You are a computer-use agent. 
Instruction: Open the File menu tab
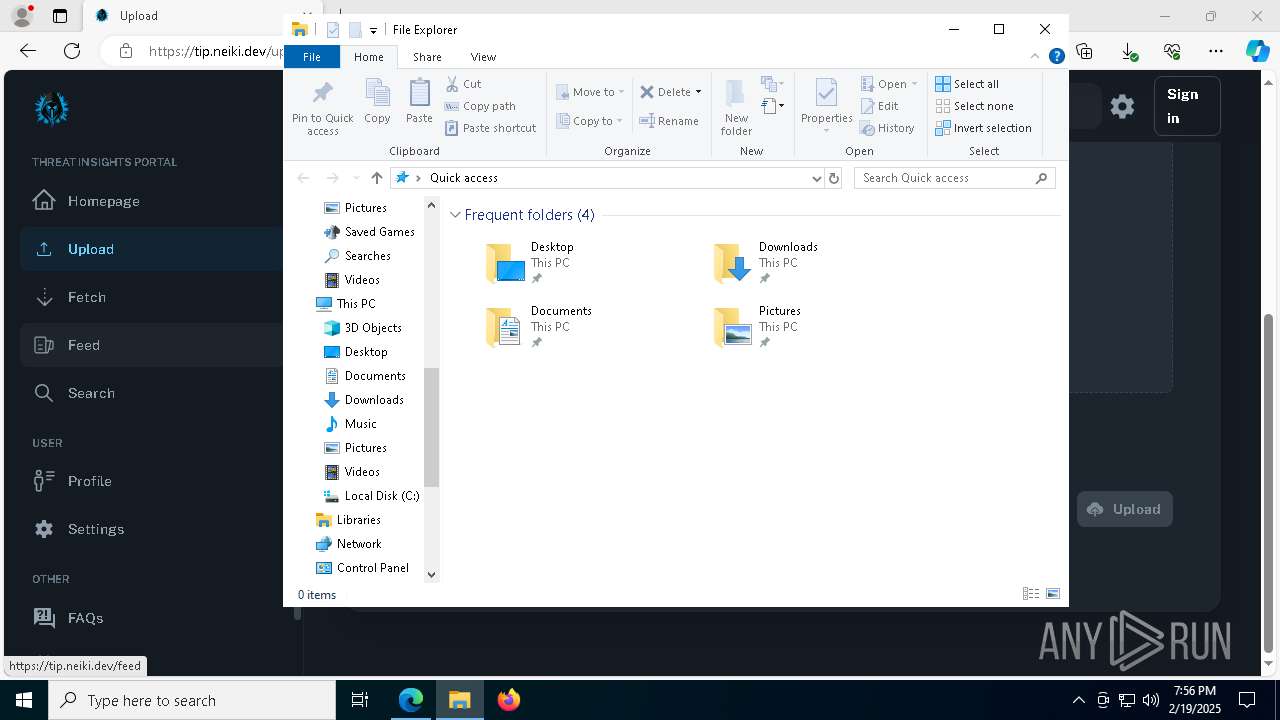point(312,57)
